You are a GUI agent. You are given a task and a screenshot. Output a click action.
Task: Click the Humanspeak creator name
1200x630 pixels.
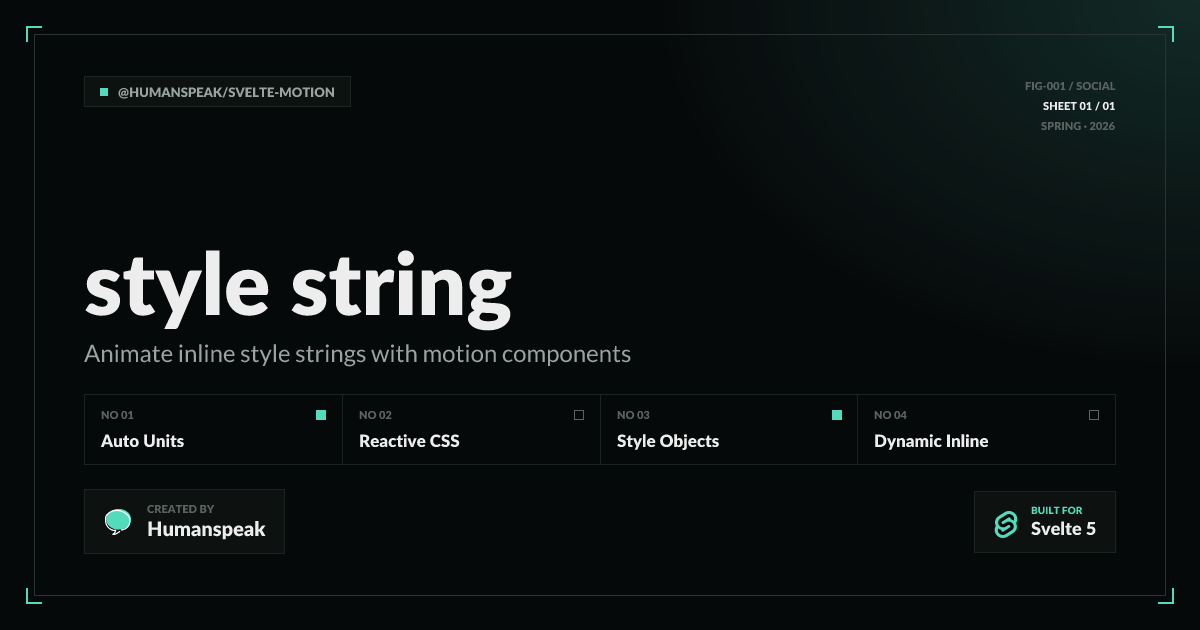click(x=206, y=530)
